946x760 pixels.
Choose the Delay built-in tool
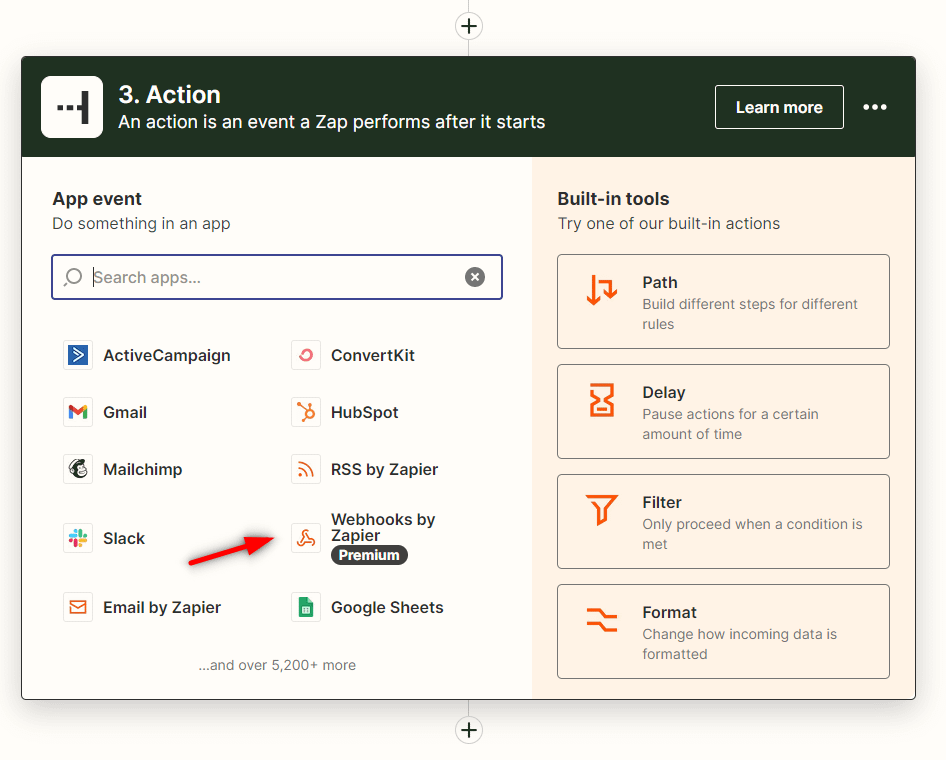point(723,411)
